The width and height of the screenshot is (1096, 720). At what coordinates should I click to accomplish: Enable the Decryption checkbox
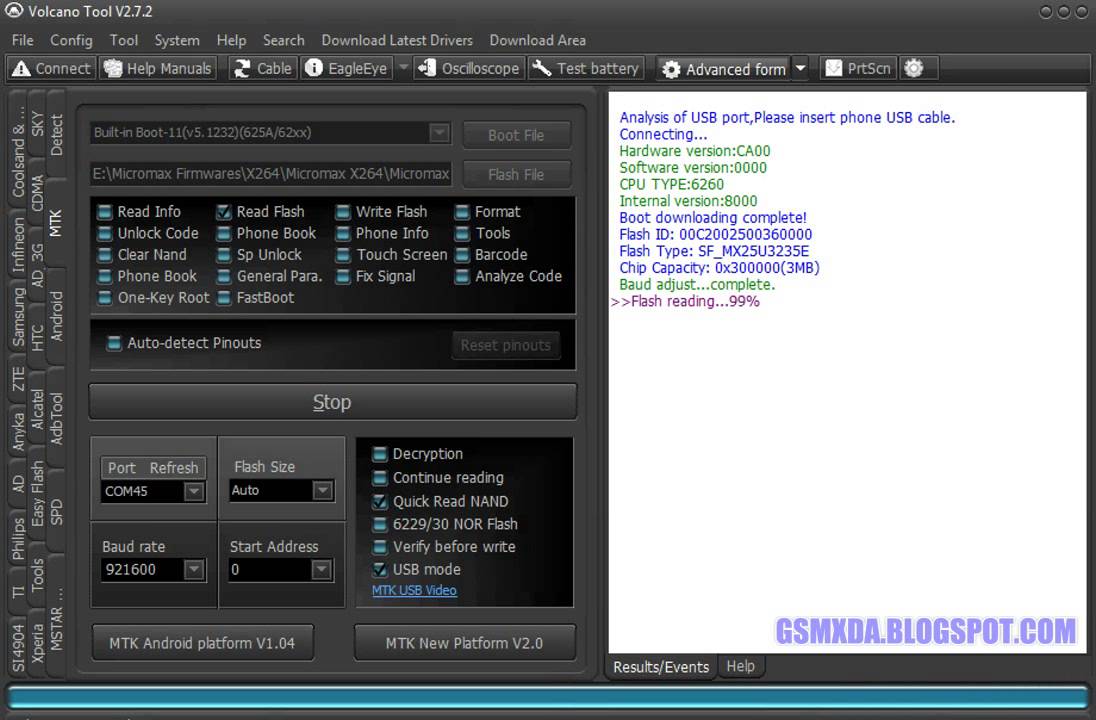click(380, 454)
